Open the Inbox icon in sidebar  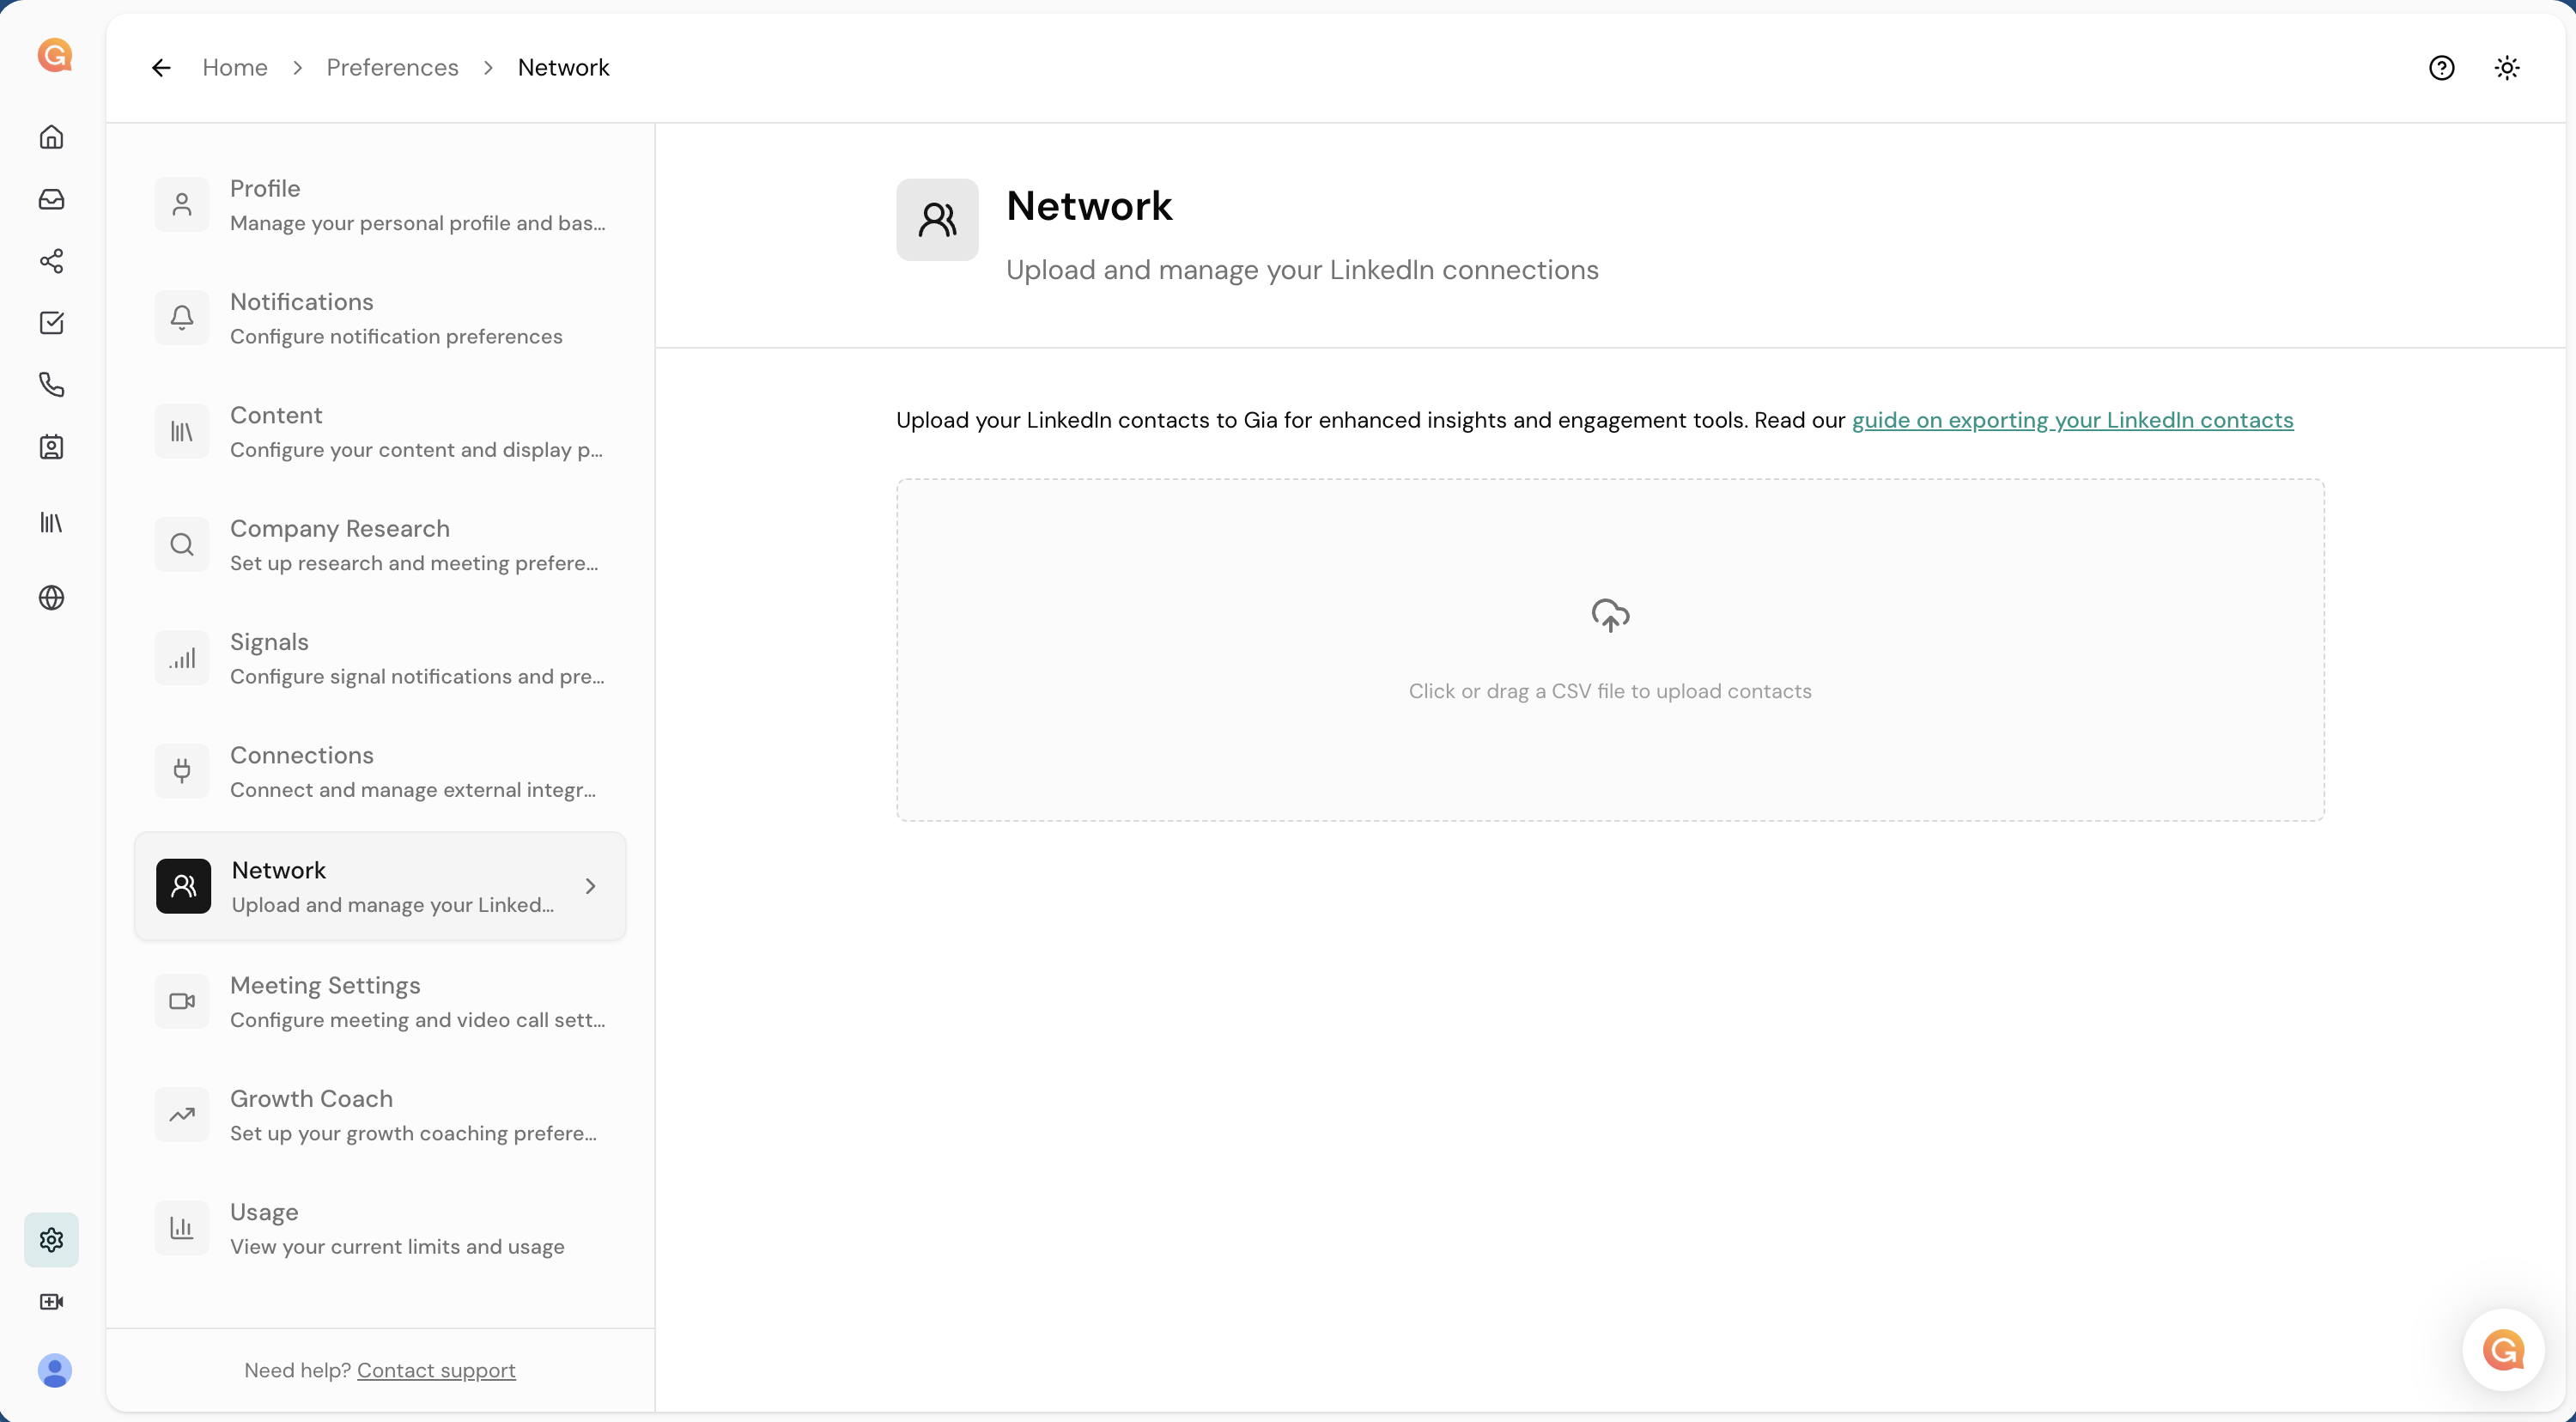(x=52, y=199)
